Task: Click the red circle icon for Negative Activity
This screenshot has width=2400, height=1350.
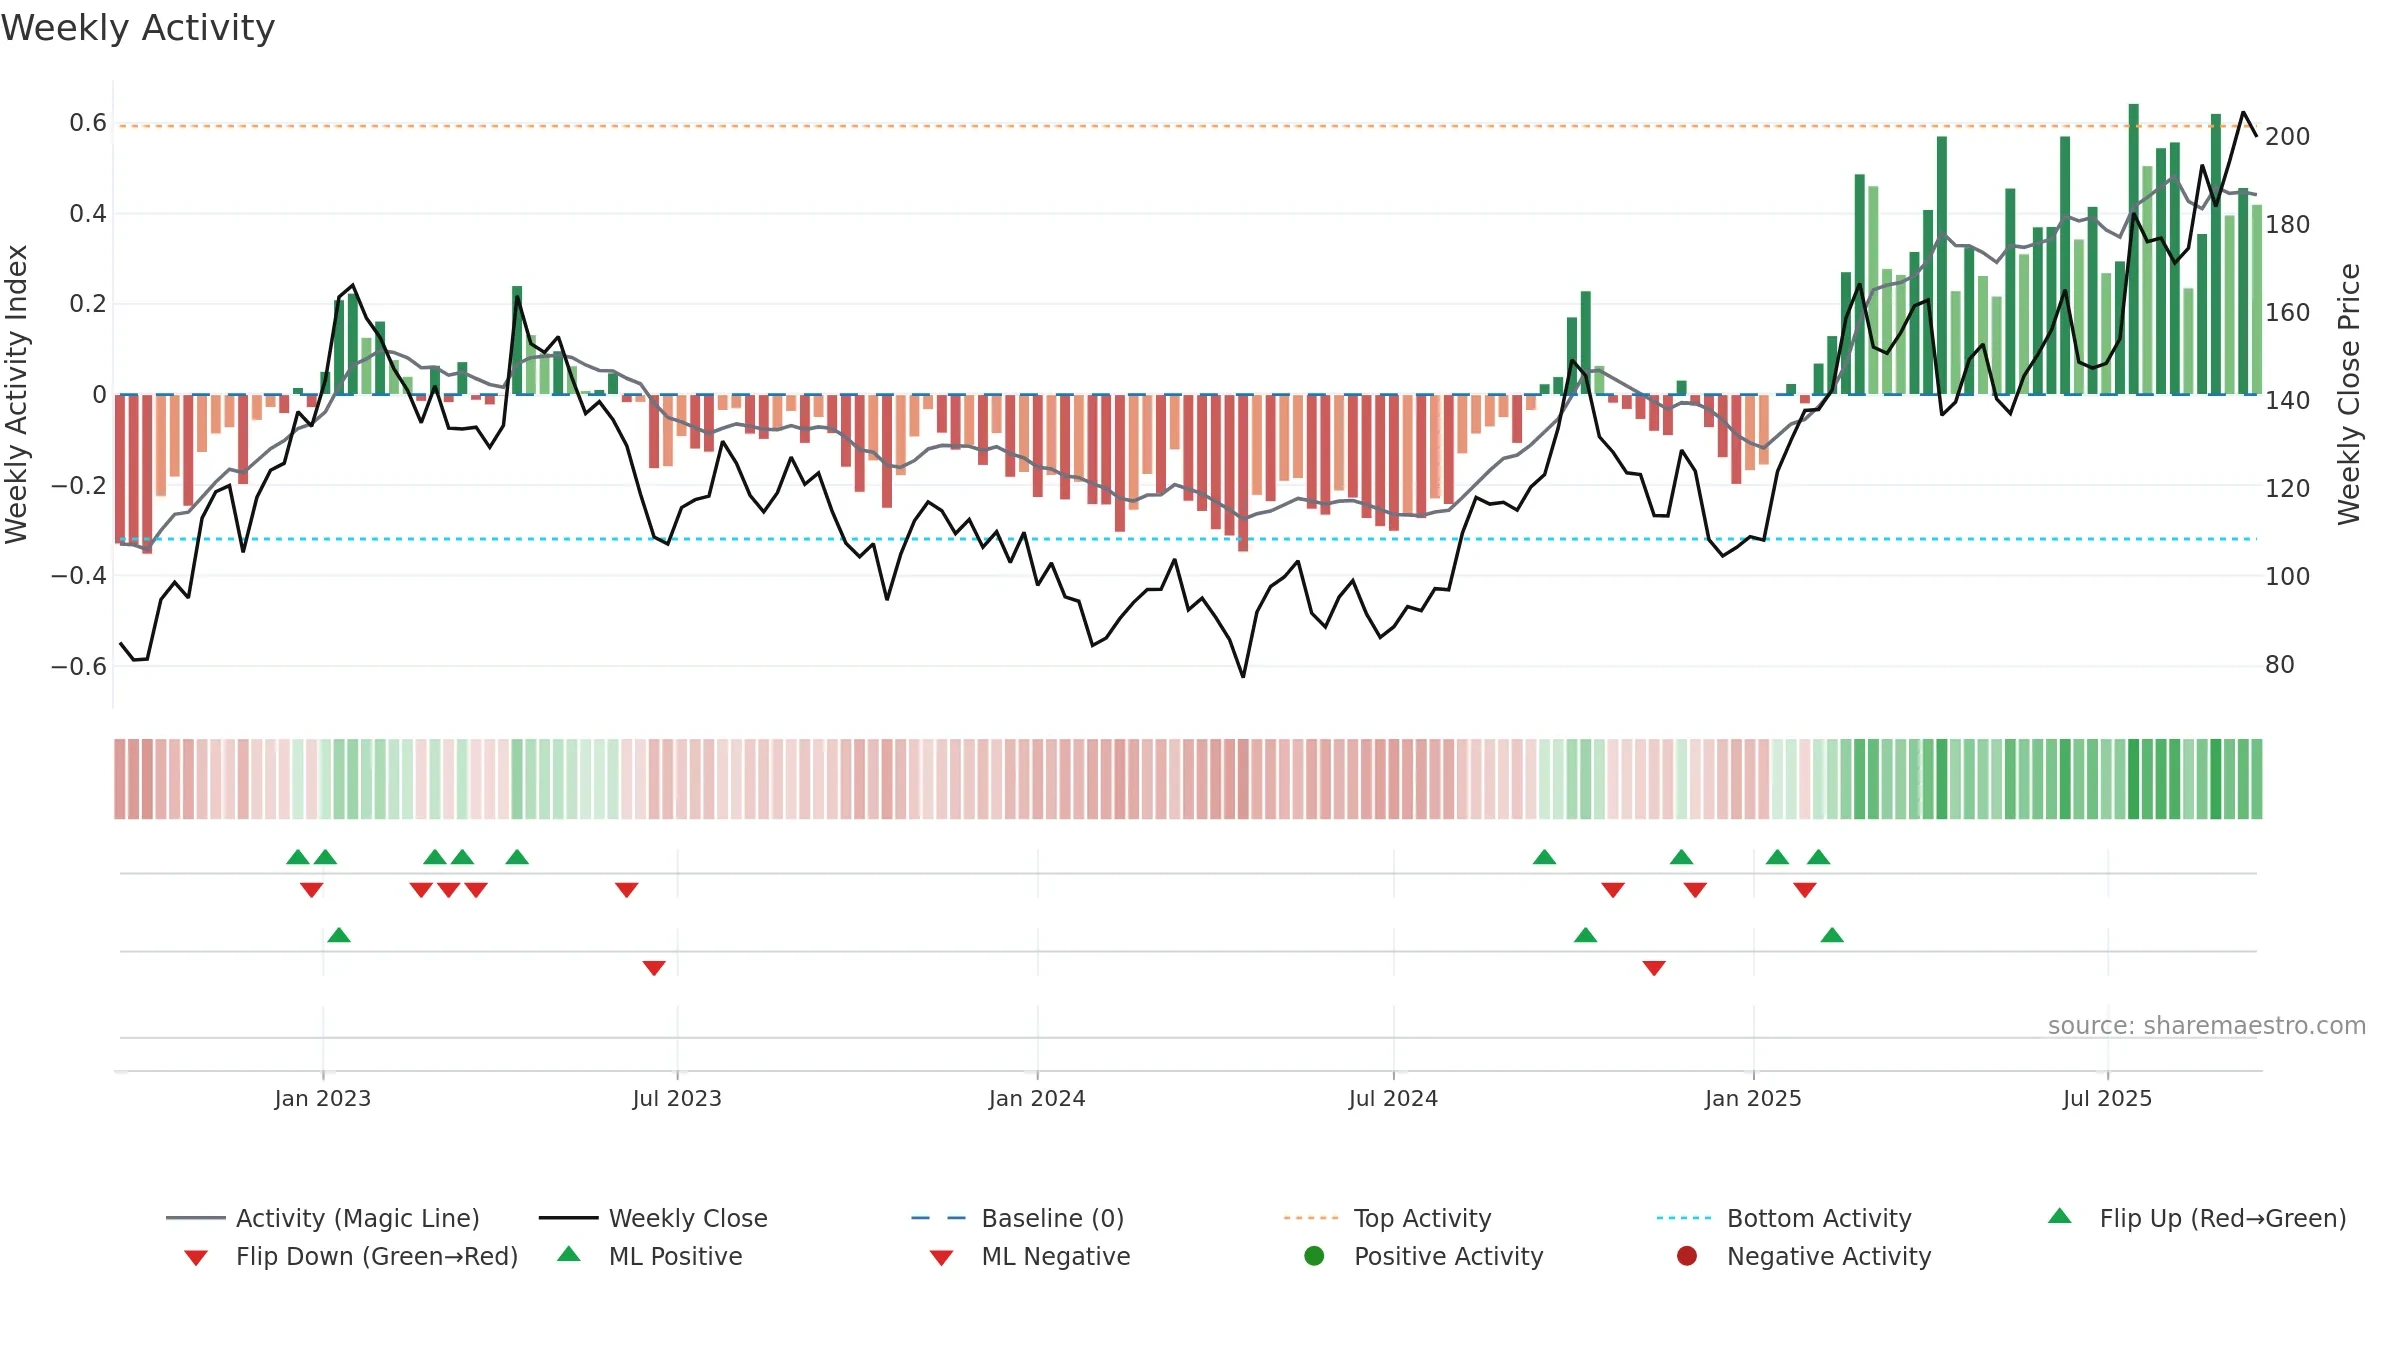Action: [x=1687, y=1256]
